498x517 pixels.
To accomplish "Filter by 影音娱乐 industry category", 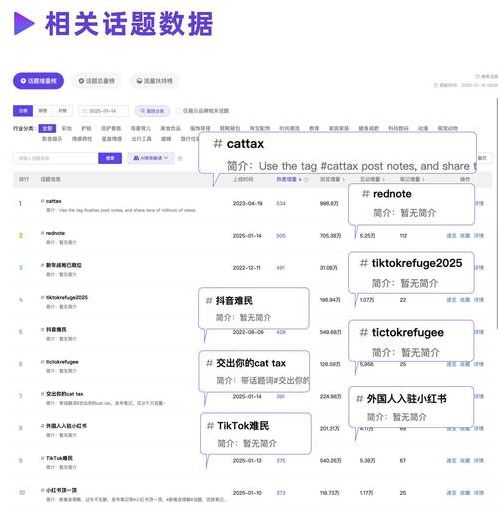I will [52, 139].
